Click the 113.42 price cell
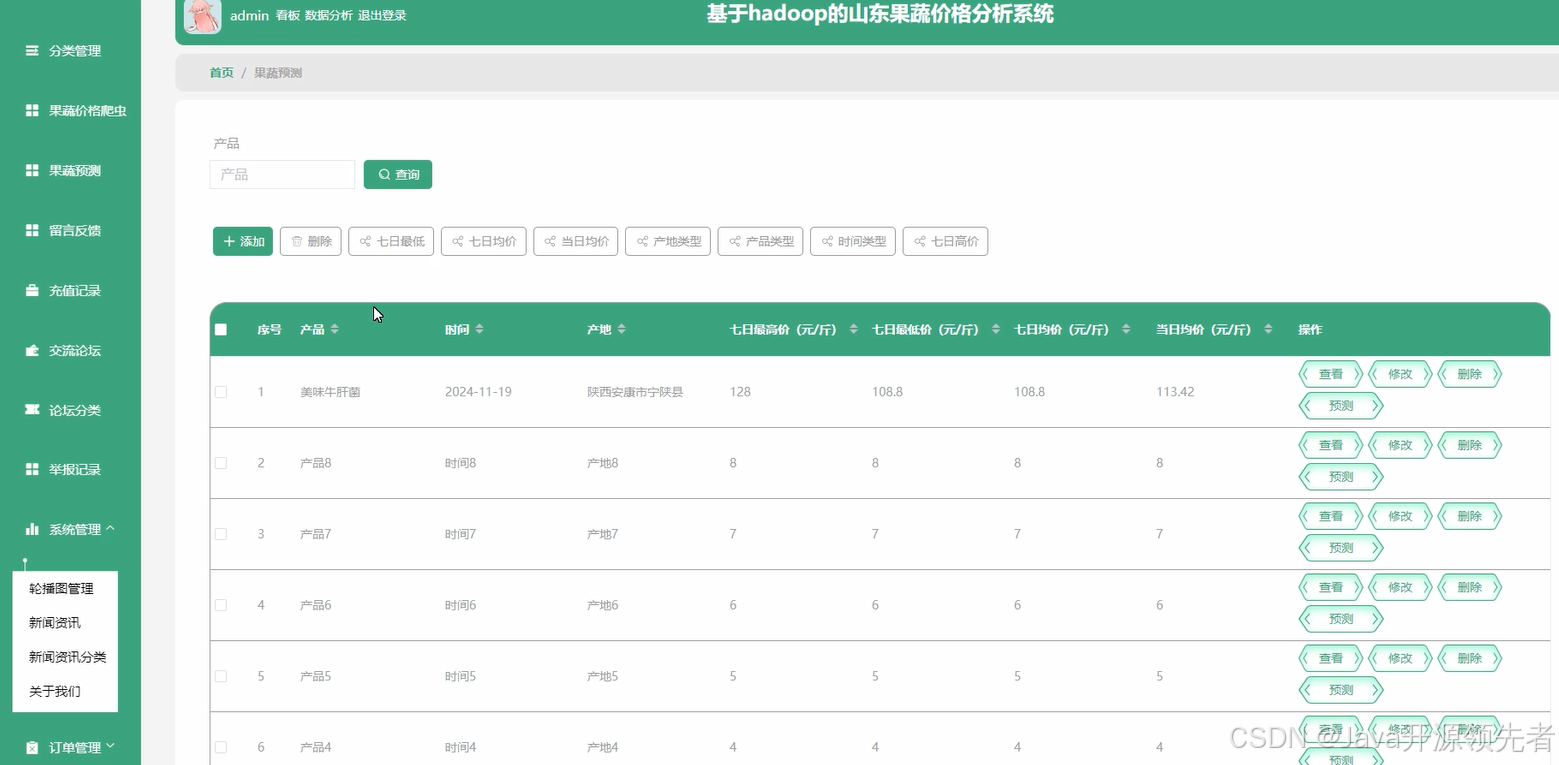 [1175, 392]
